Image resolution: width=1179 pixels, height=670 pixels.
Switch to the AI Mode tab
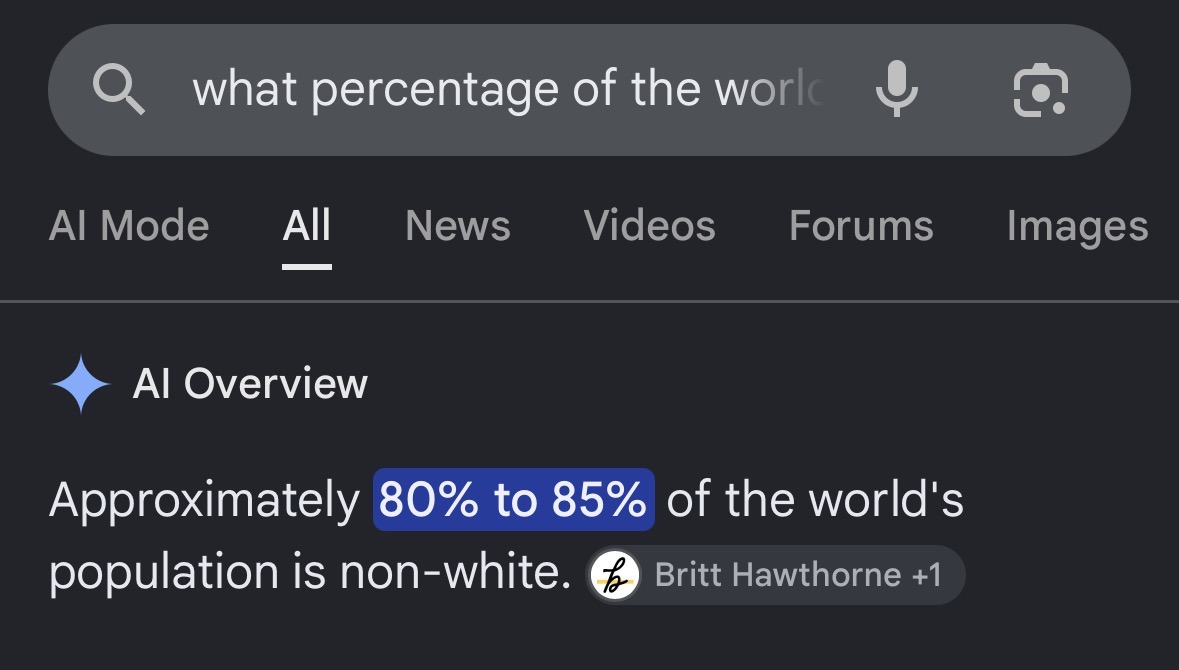[x=129, y=226]
